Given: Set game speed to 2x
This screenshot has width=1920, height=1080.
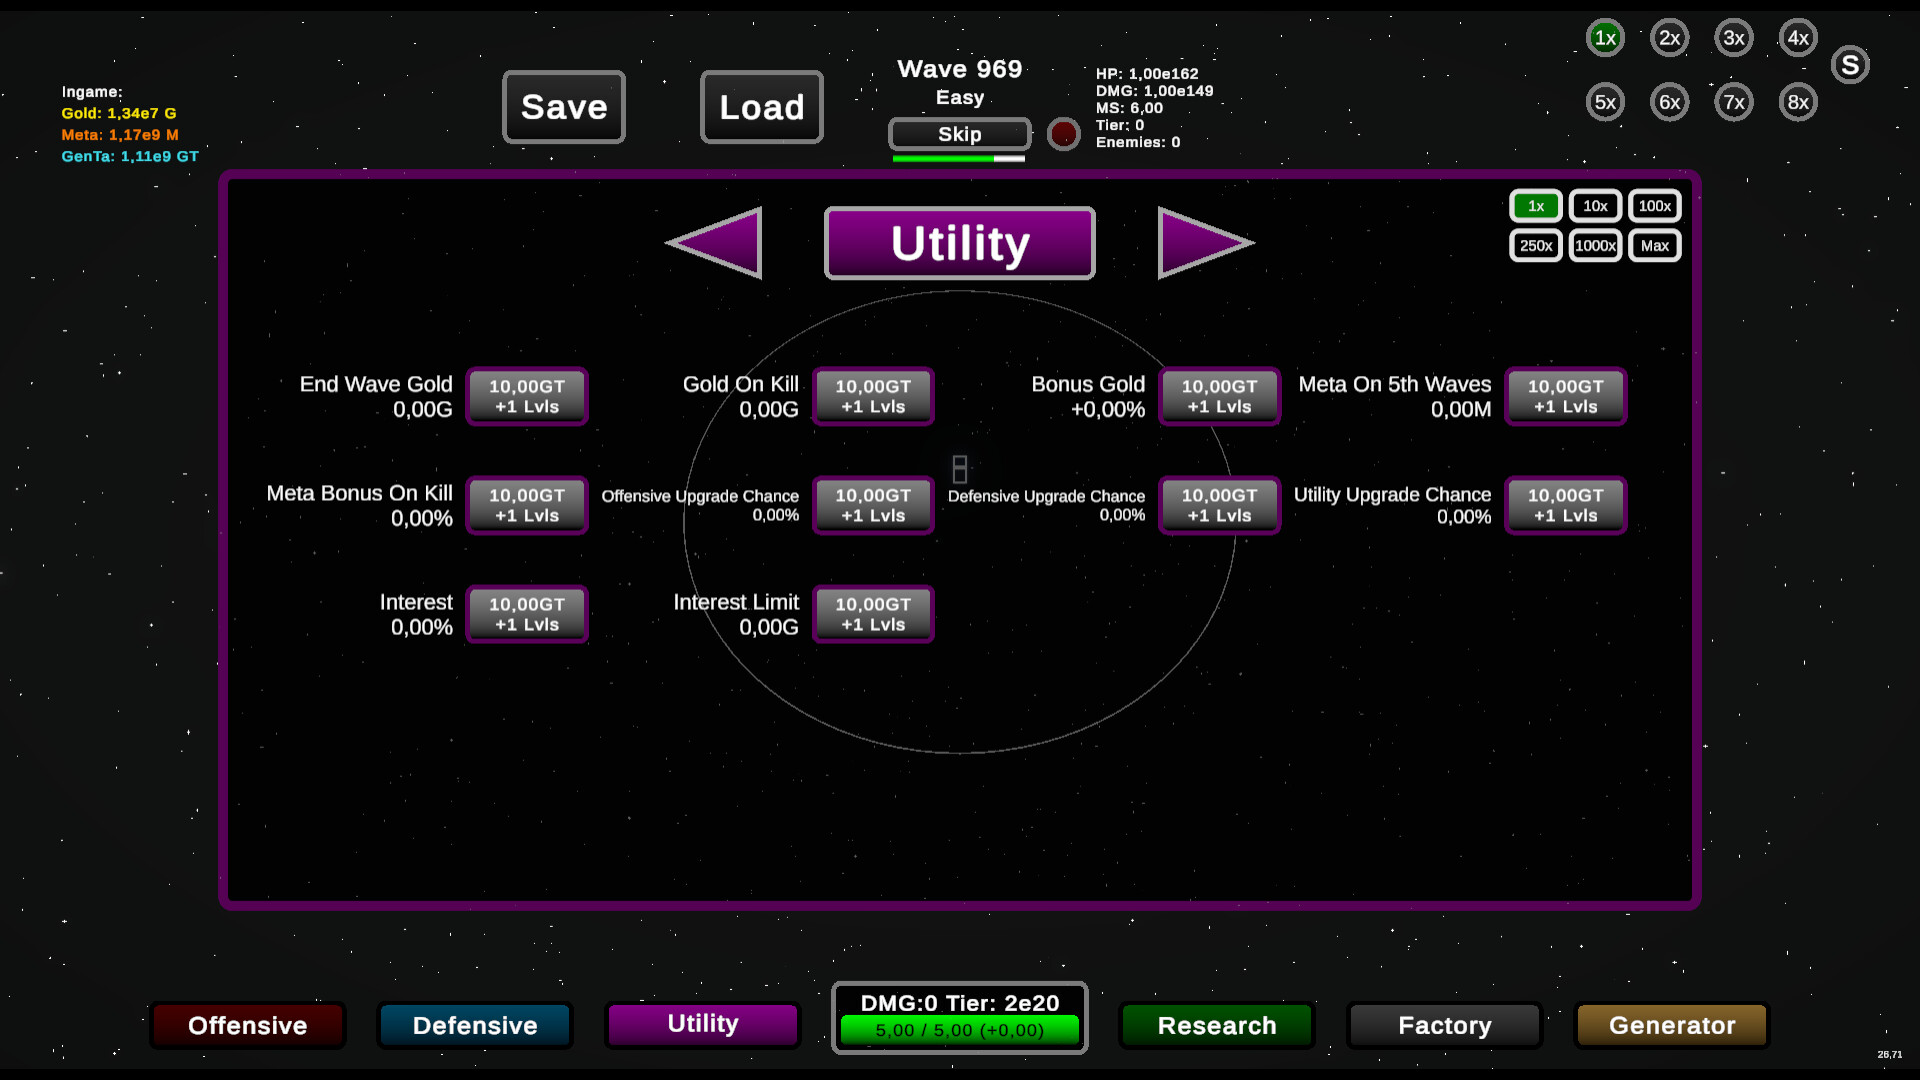Looking at the screenshot, I should tap(1669, 38).
